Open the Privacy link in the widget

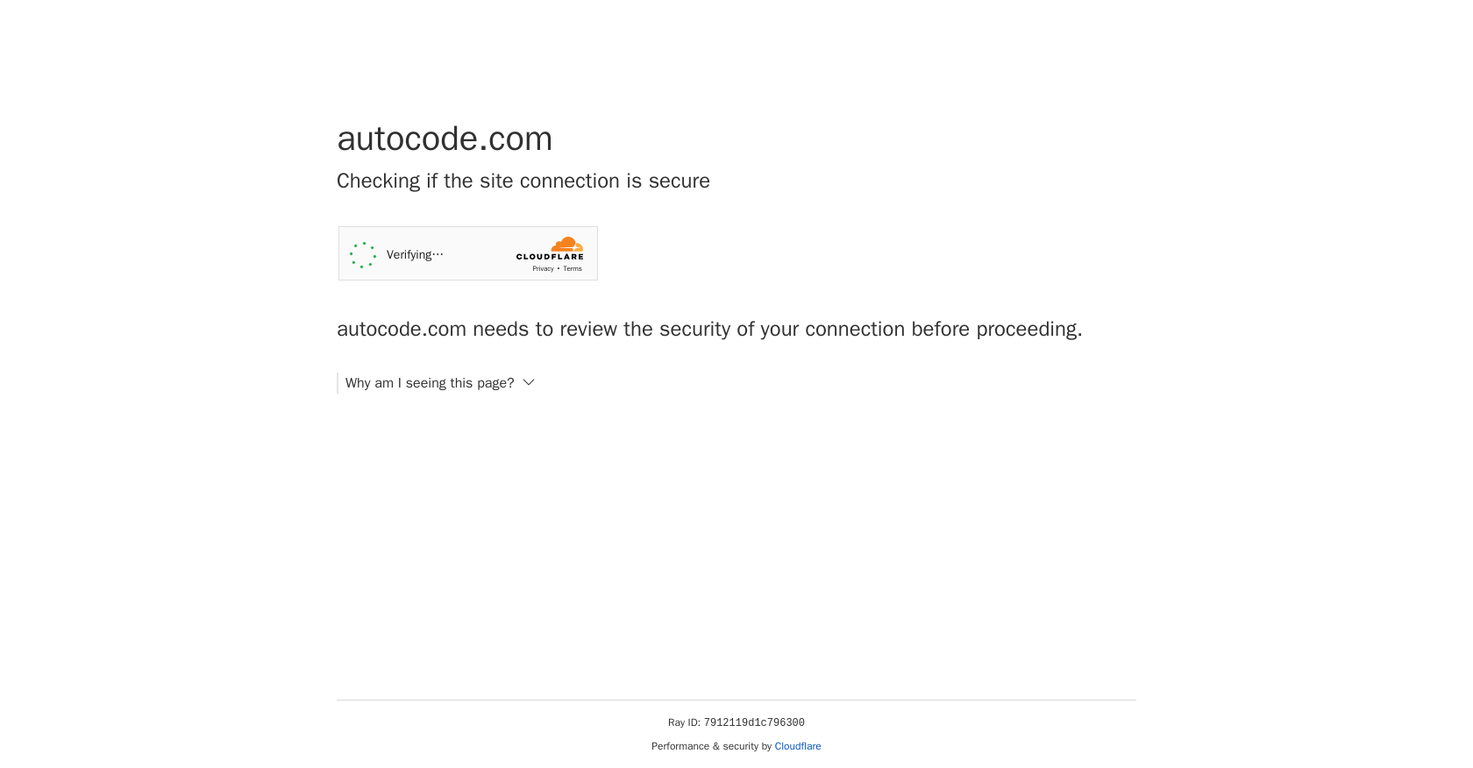[x=543, y=268]
